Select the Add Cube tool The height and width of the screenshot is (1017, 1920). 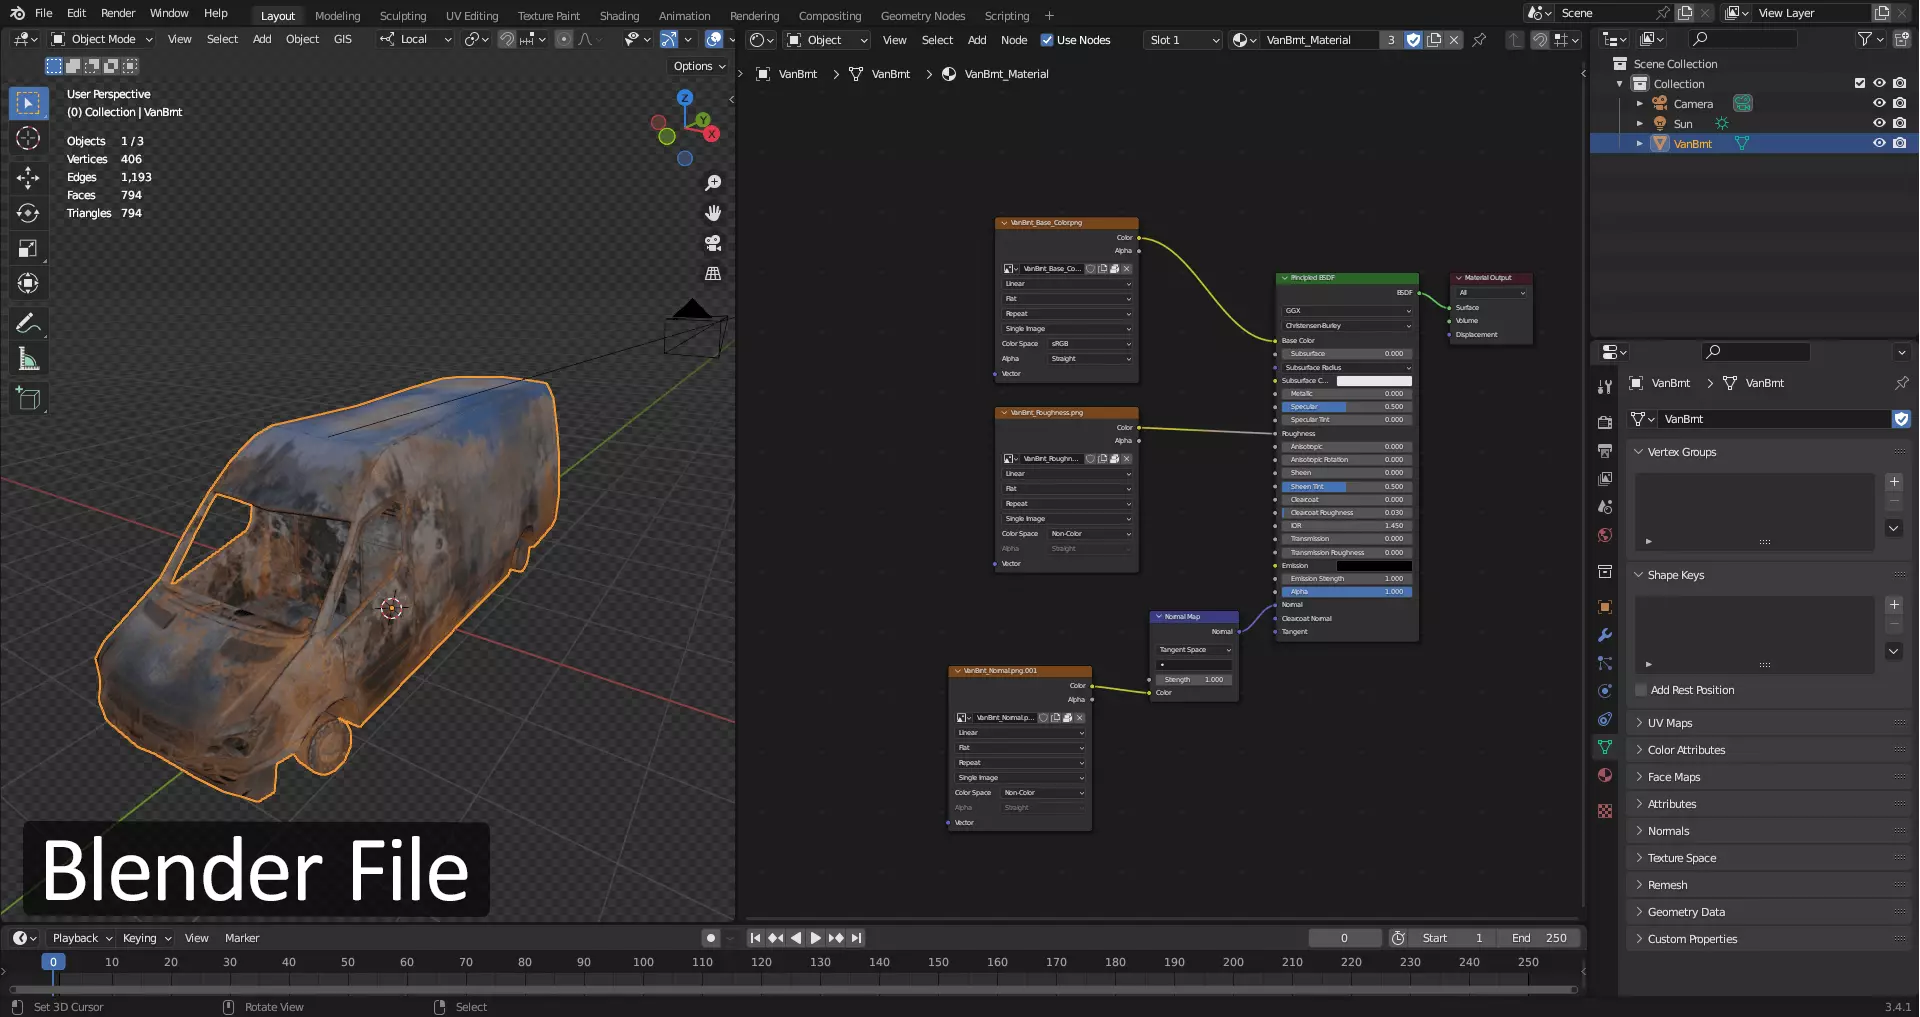click(x=28, y=399)
